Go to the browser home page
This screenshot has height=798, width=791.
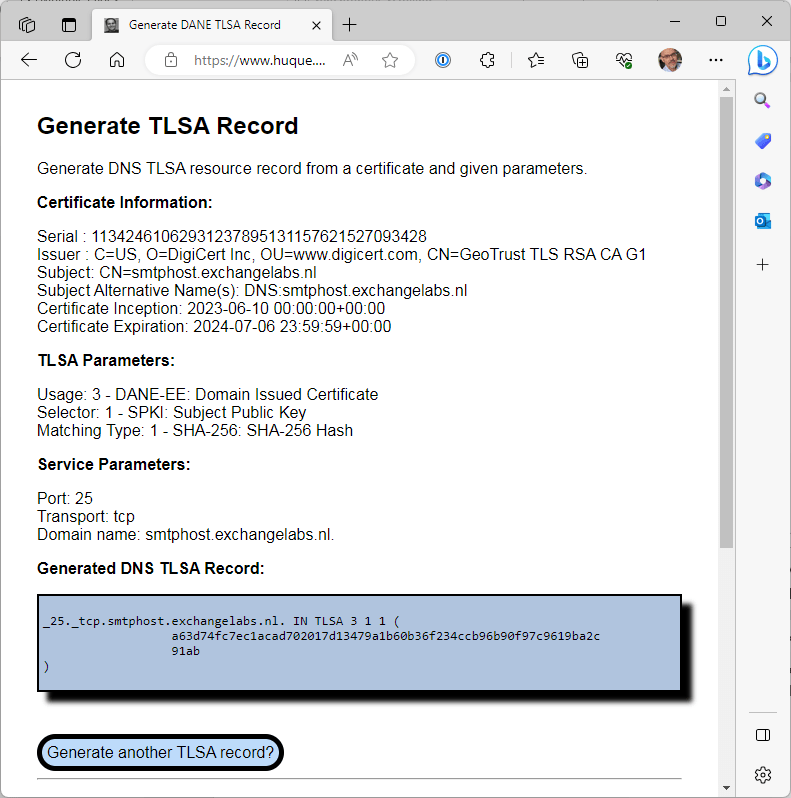click(x=117, y=60)
